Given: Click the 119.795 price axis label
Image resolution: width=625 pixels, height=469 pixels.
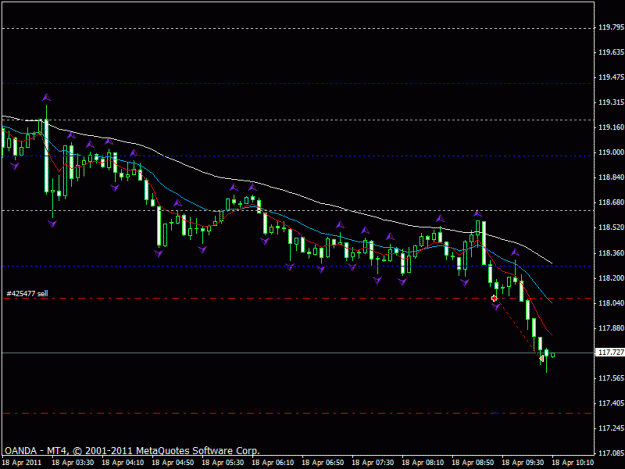Looking at the screenshot, I should click(x=611, y=27).
